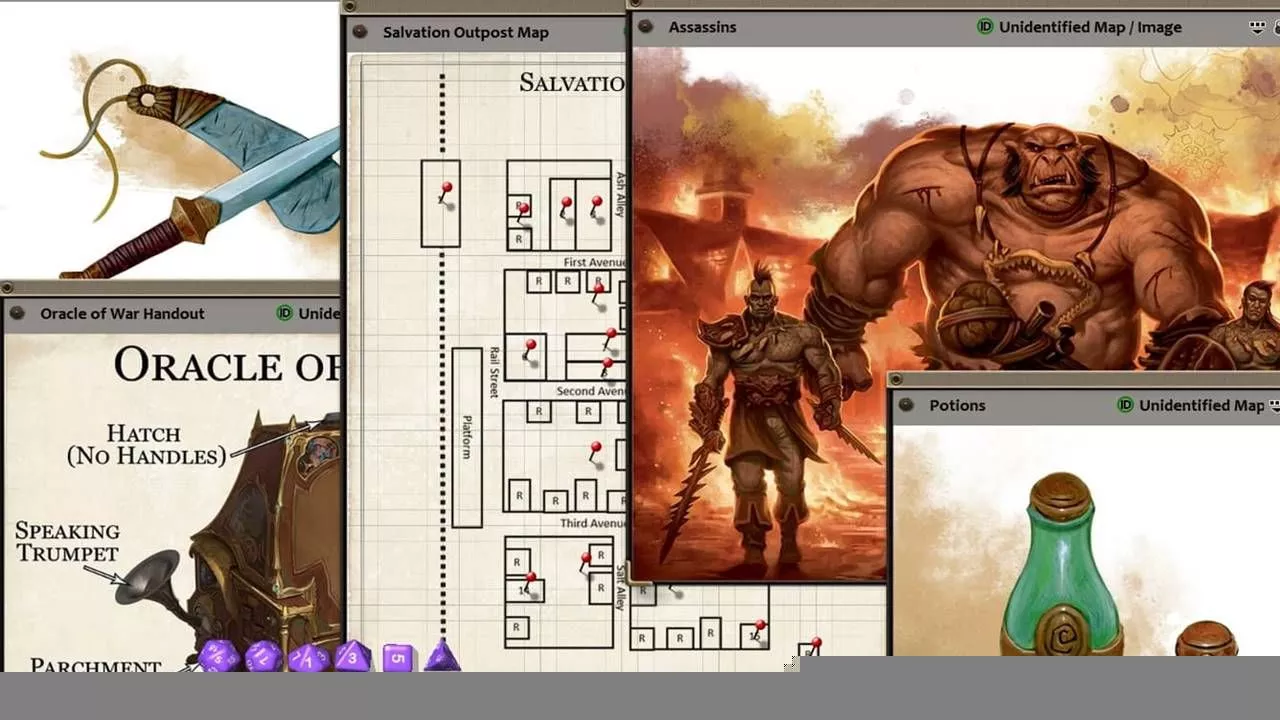This screenshot has height=720, width=1280.
Task: Click the 'Second Avenue' label on the map
Action: tap(590, 391)
